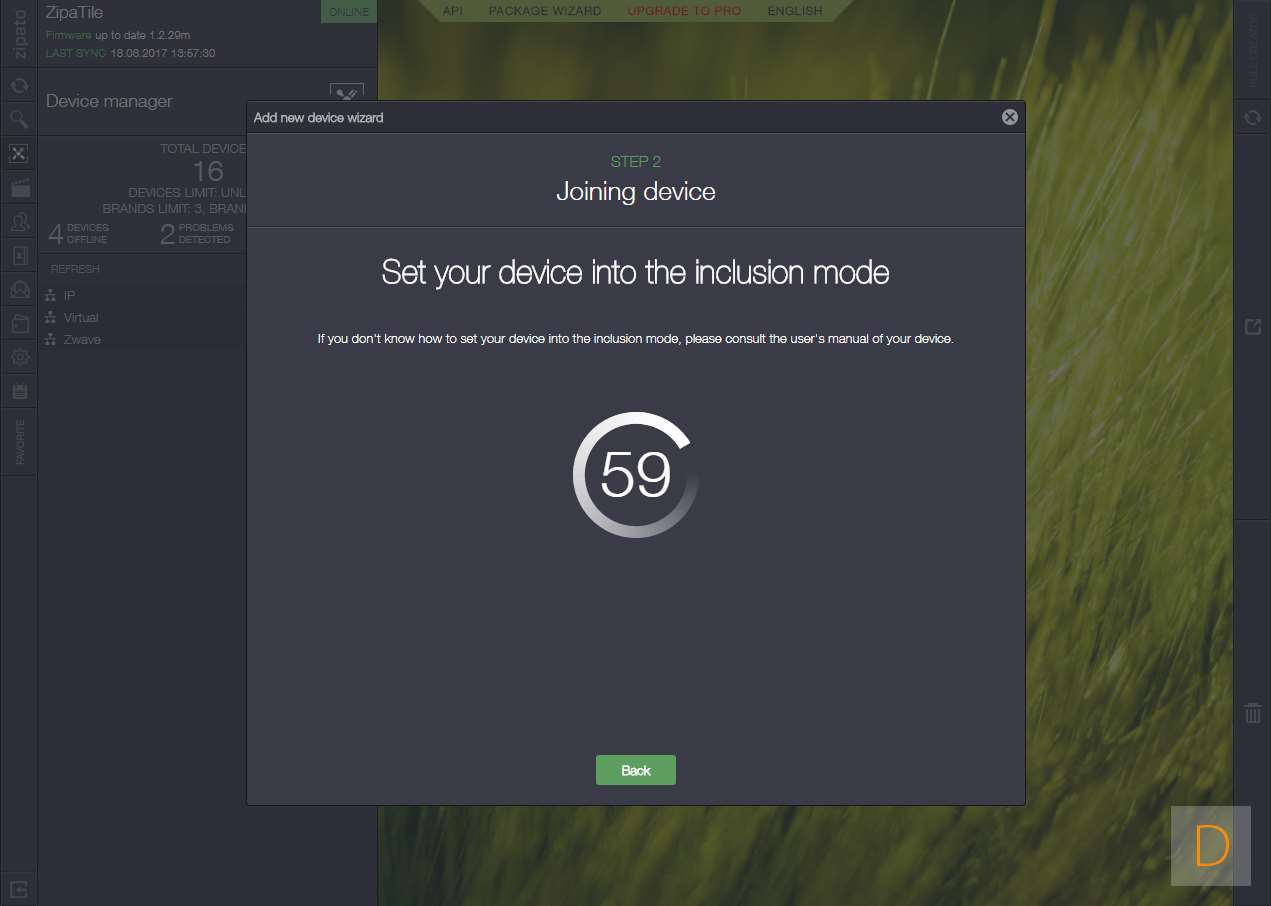This screenshot has width=1271, height=906.
Task: Click the Firmware link under ZipaTile
Action: [69, 35]
